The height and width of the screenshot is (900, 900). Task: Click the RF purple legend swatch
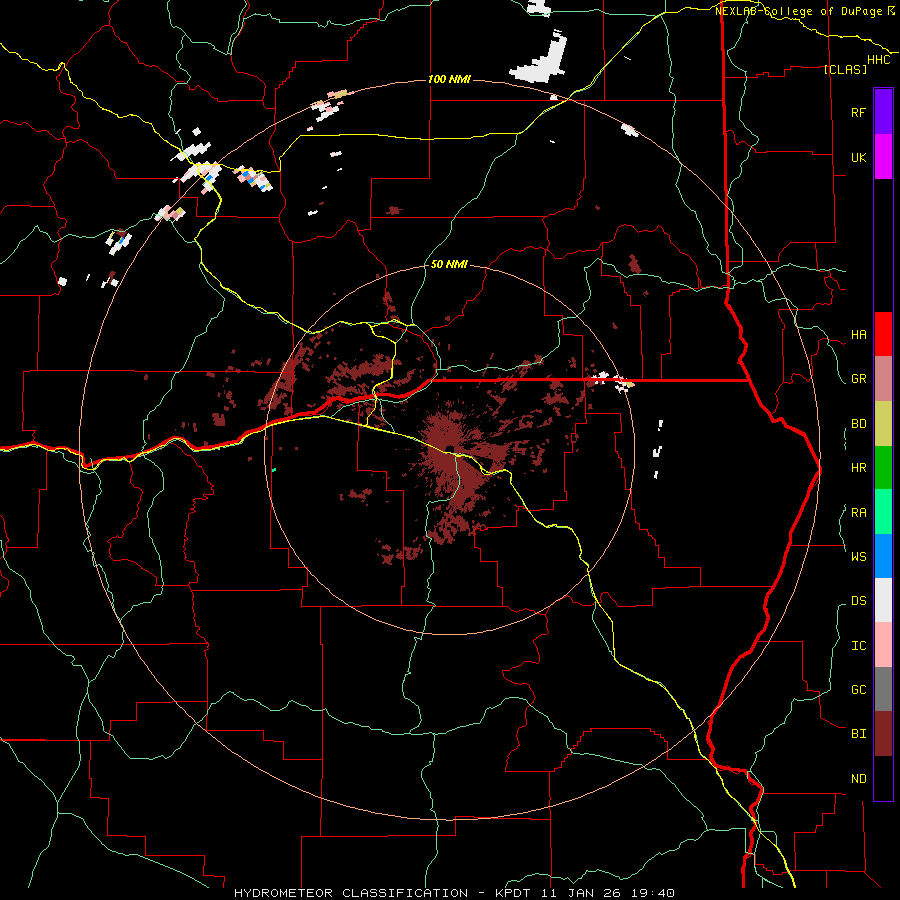pyautogui.click(x=883, y=112)
